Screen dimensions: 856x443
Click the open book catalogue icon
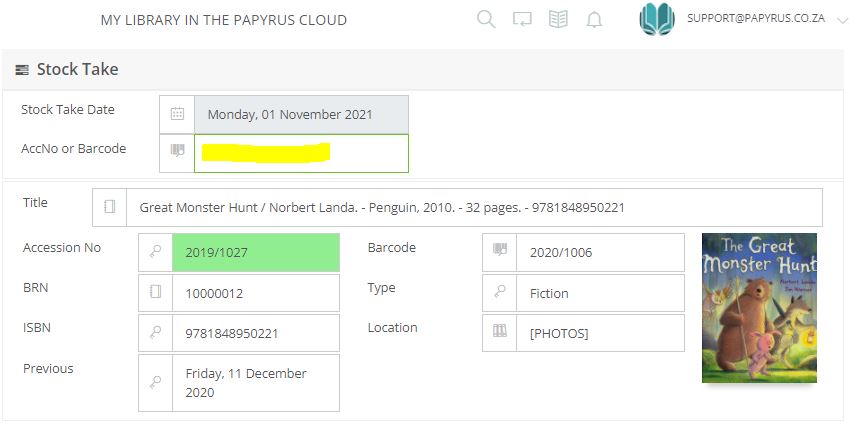pyautogui.click(x=558, y=20)
